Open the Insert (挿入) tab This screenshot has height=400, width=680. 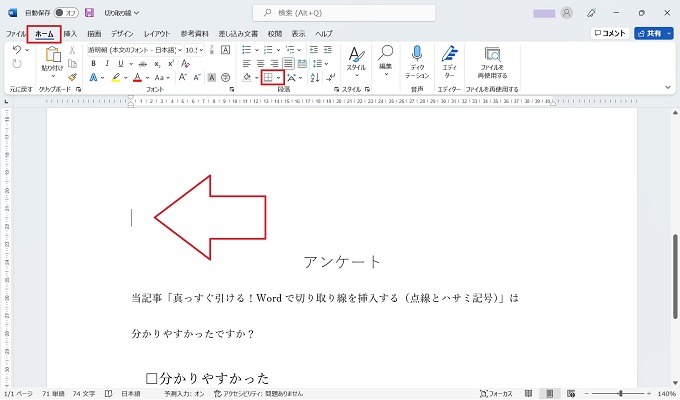(70, 33)
